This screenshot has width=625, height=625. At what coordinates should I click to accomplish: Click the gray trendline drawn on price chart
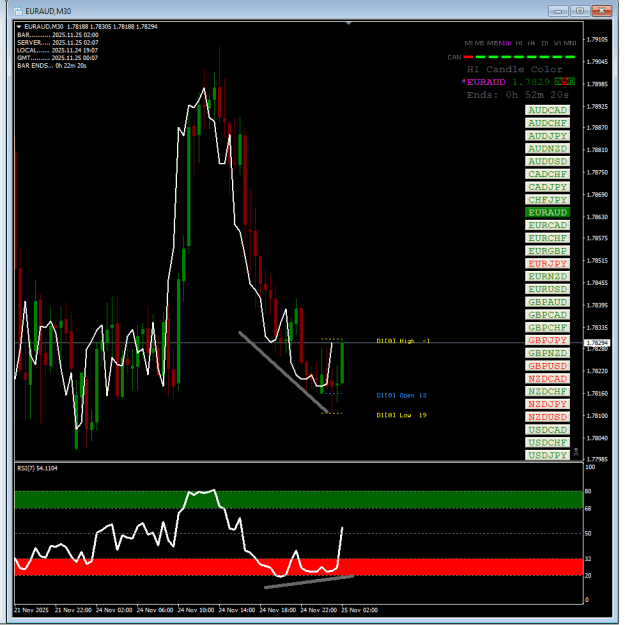tap(283, 371)
